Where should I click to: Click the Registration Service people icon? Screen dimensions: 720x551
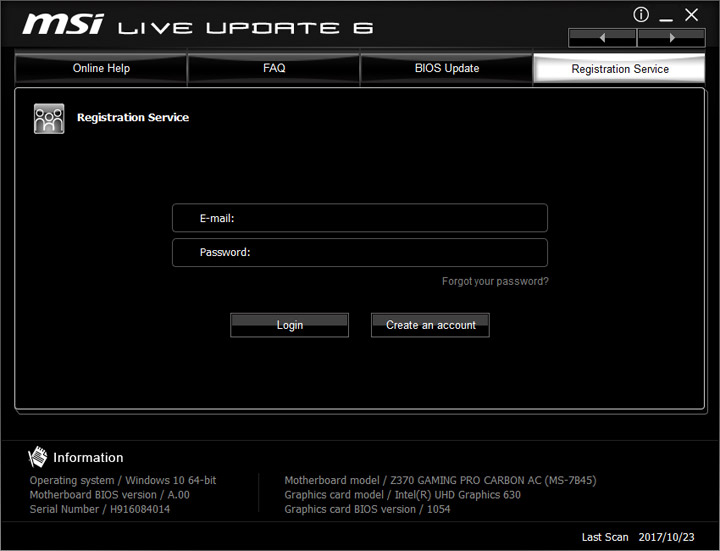(49, 118)
